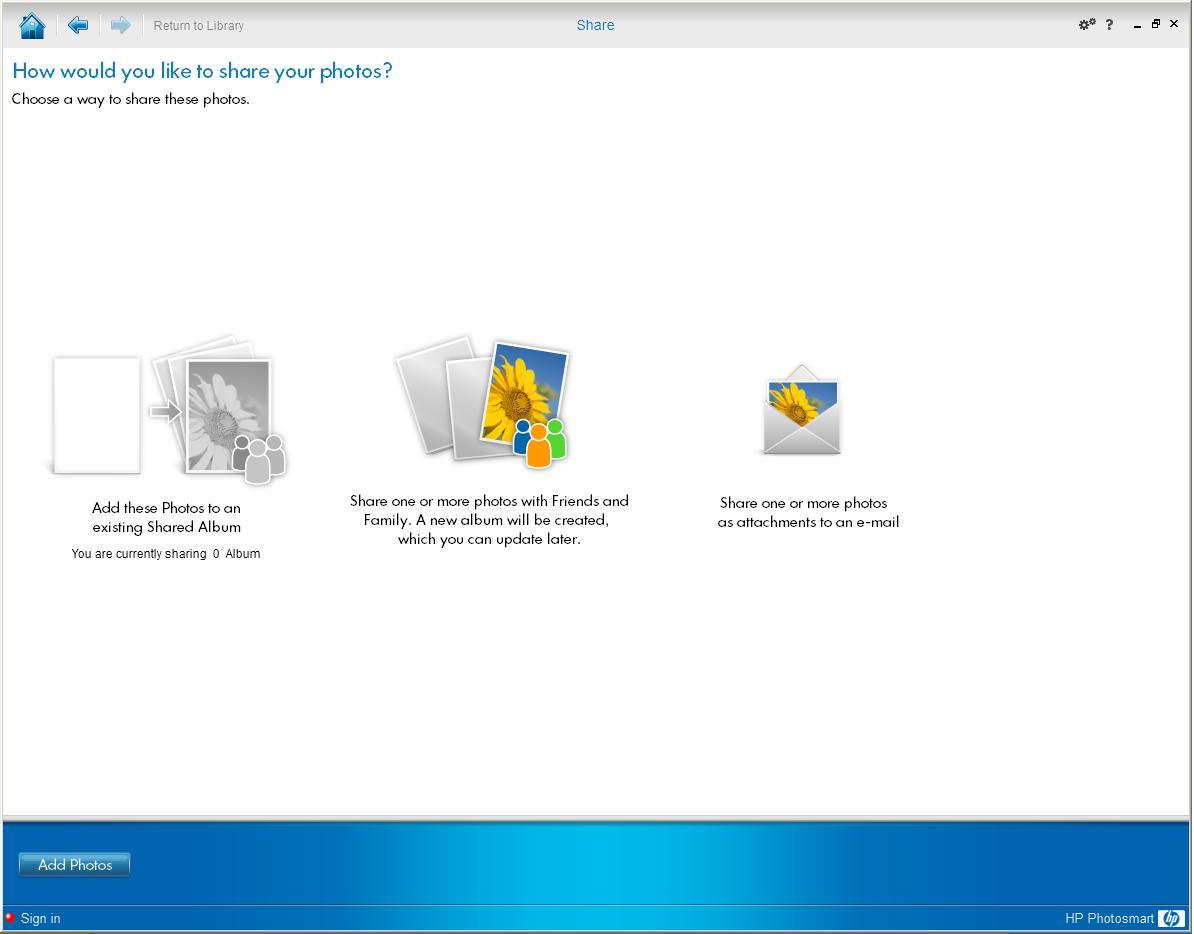Viewport: 1194px width, 934px height.
Task: Restore down the application window
Action: coord(1155,24)
